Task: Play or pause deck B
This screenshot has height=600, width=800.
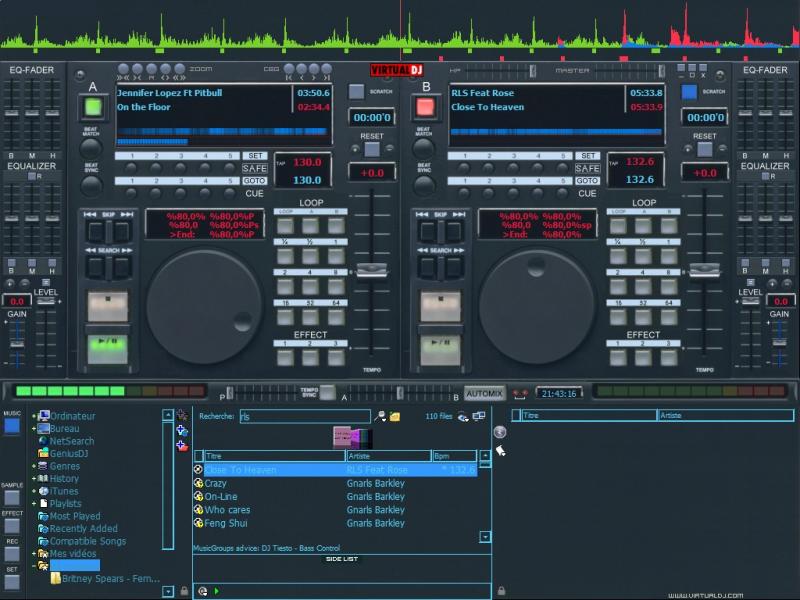Action: (440, 349)
